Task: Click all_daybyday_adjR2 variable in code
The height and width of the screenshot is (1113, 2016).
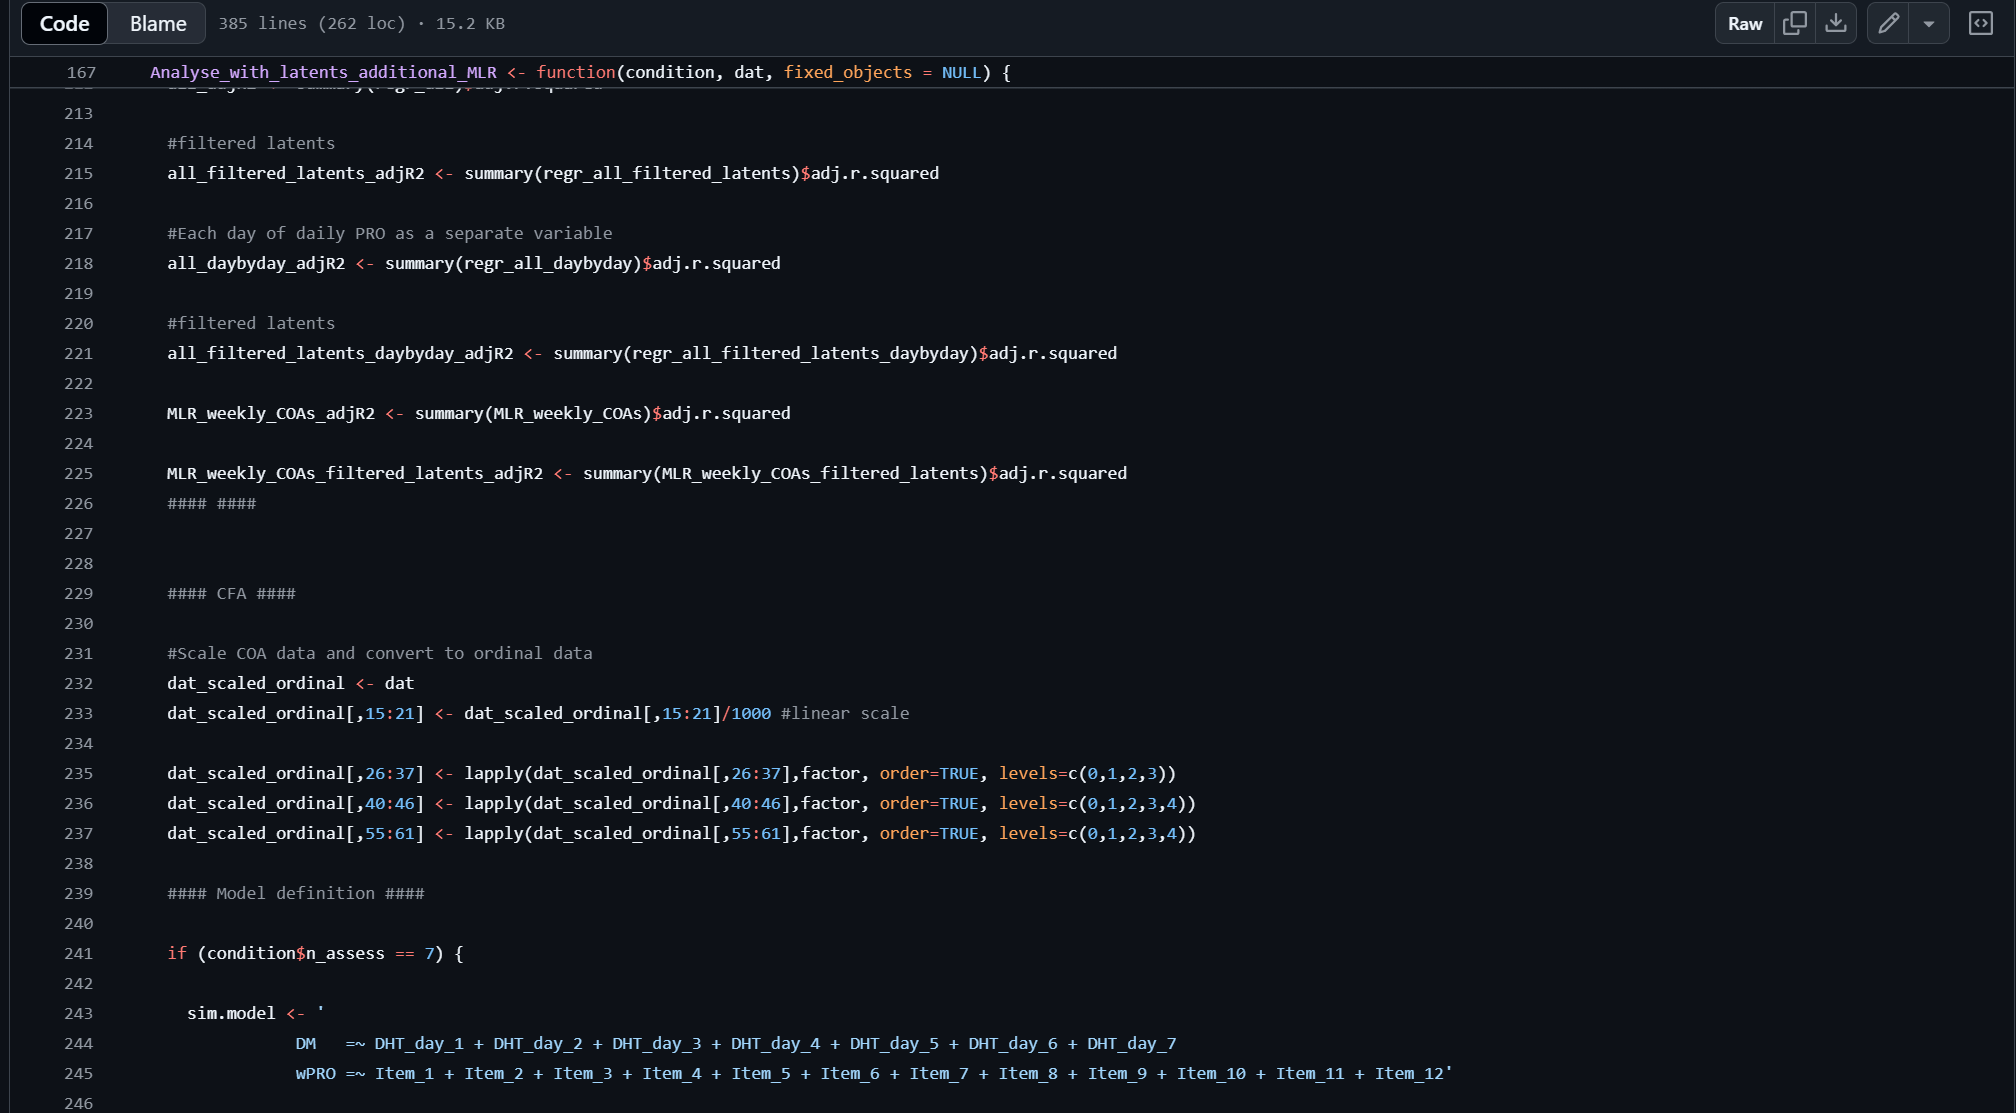Action: coord(256,263)
